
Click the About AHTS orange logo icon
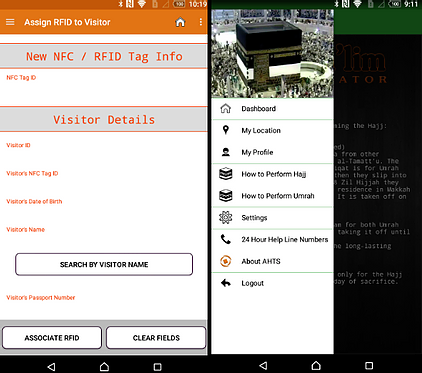tap(226, 261)
